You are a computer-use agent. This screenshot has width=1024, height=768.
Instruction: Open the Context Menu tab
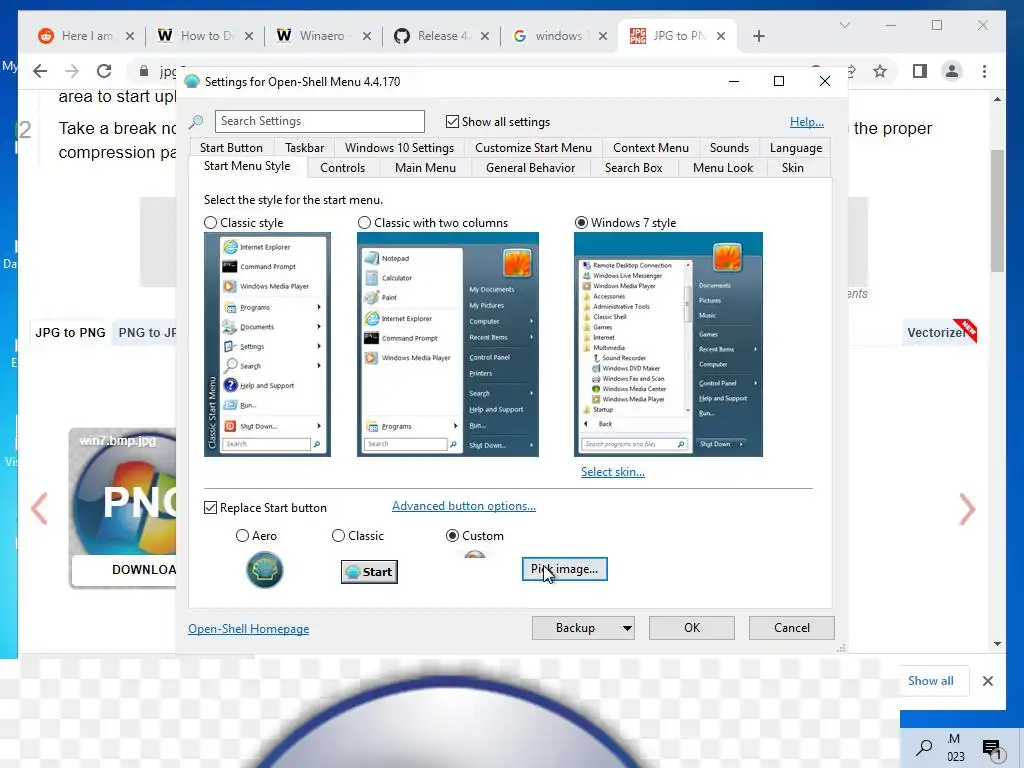(650, 148)
